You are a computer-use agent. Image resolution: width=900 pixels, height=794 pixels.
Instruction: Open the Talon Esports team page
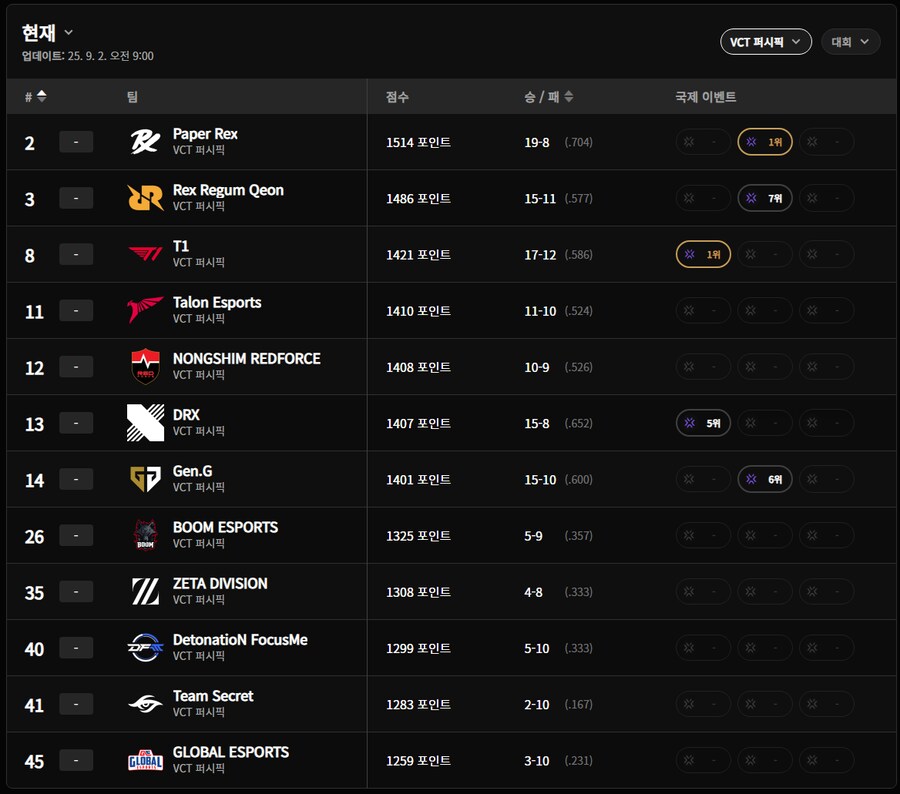[217, 303]
